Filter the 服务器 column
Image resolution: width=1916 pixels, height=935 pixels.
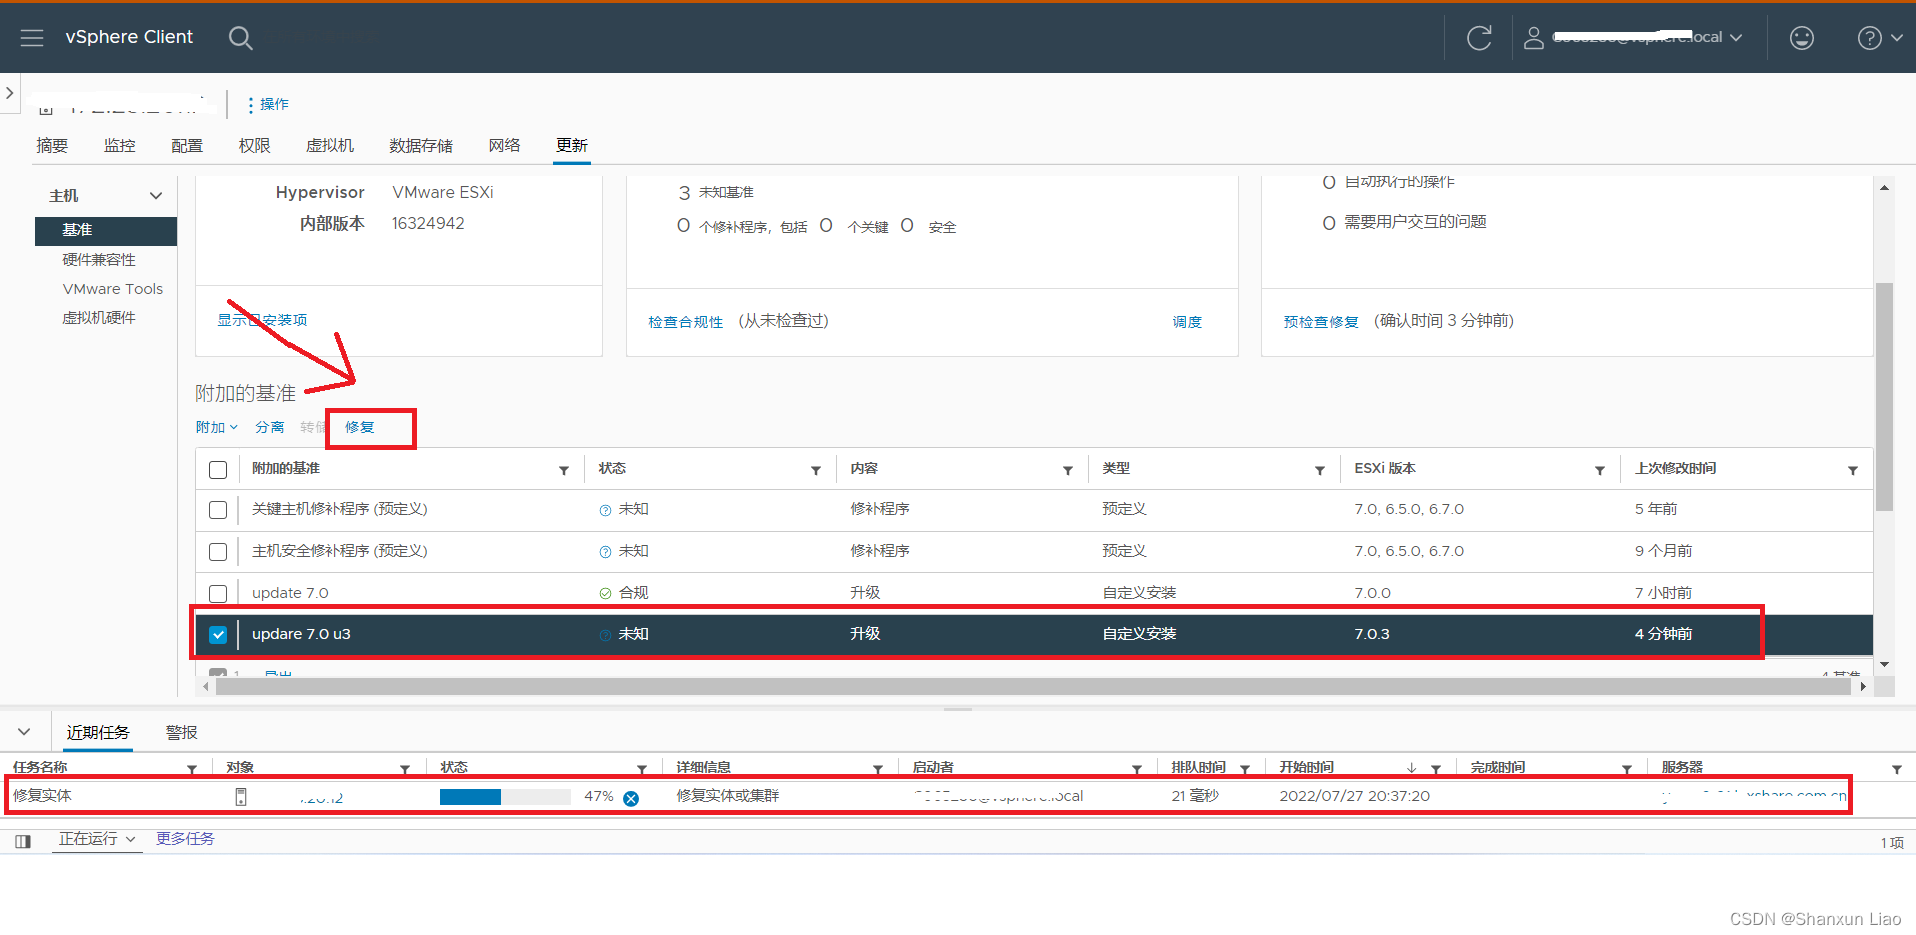[x=1897, y=769]
